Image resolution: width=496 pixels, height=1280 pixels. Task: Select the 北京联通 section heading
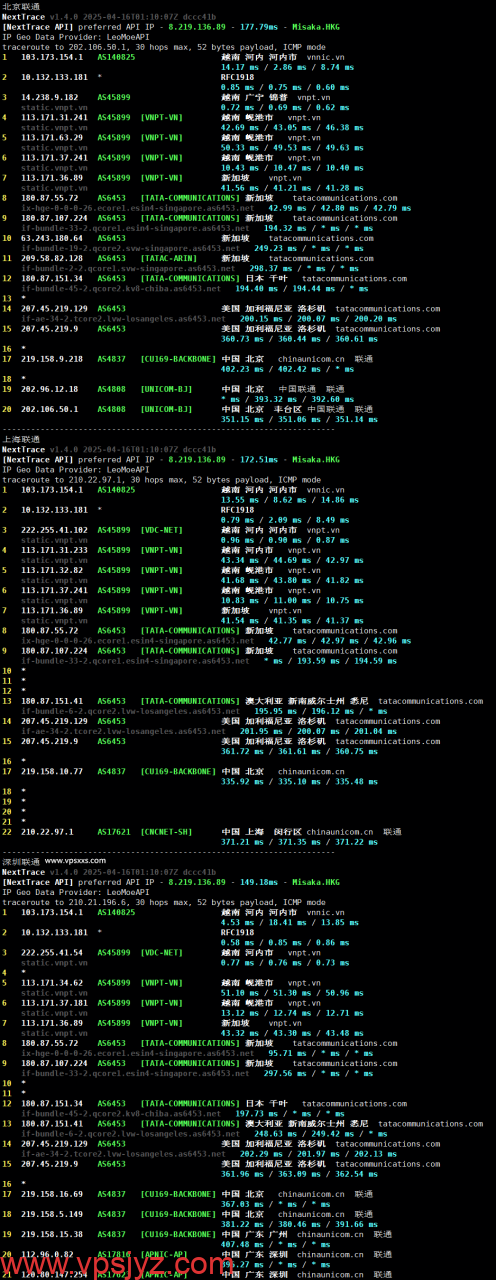click(21, 6)
